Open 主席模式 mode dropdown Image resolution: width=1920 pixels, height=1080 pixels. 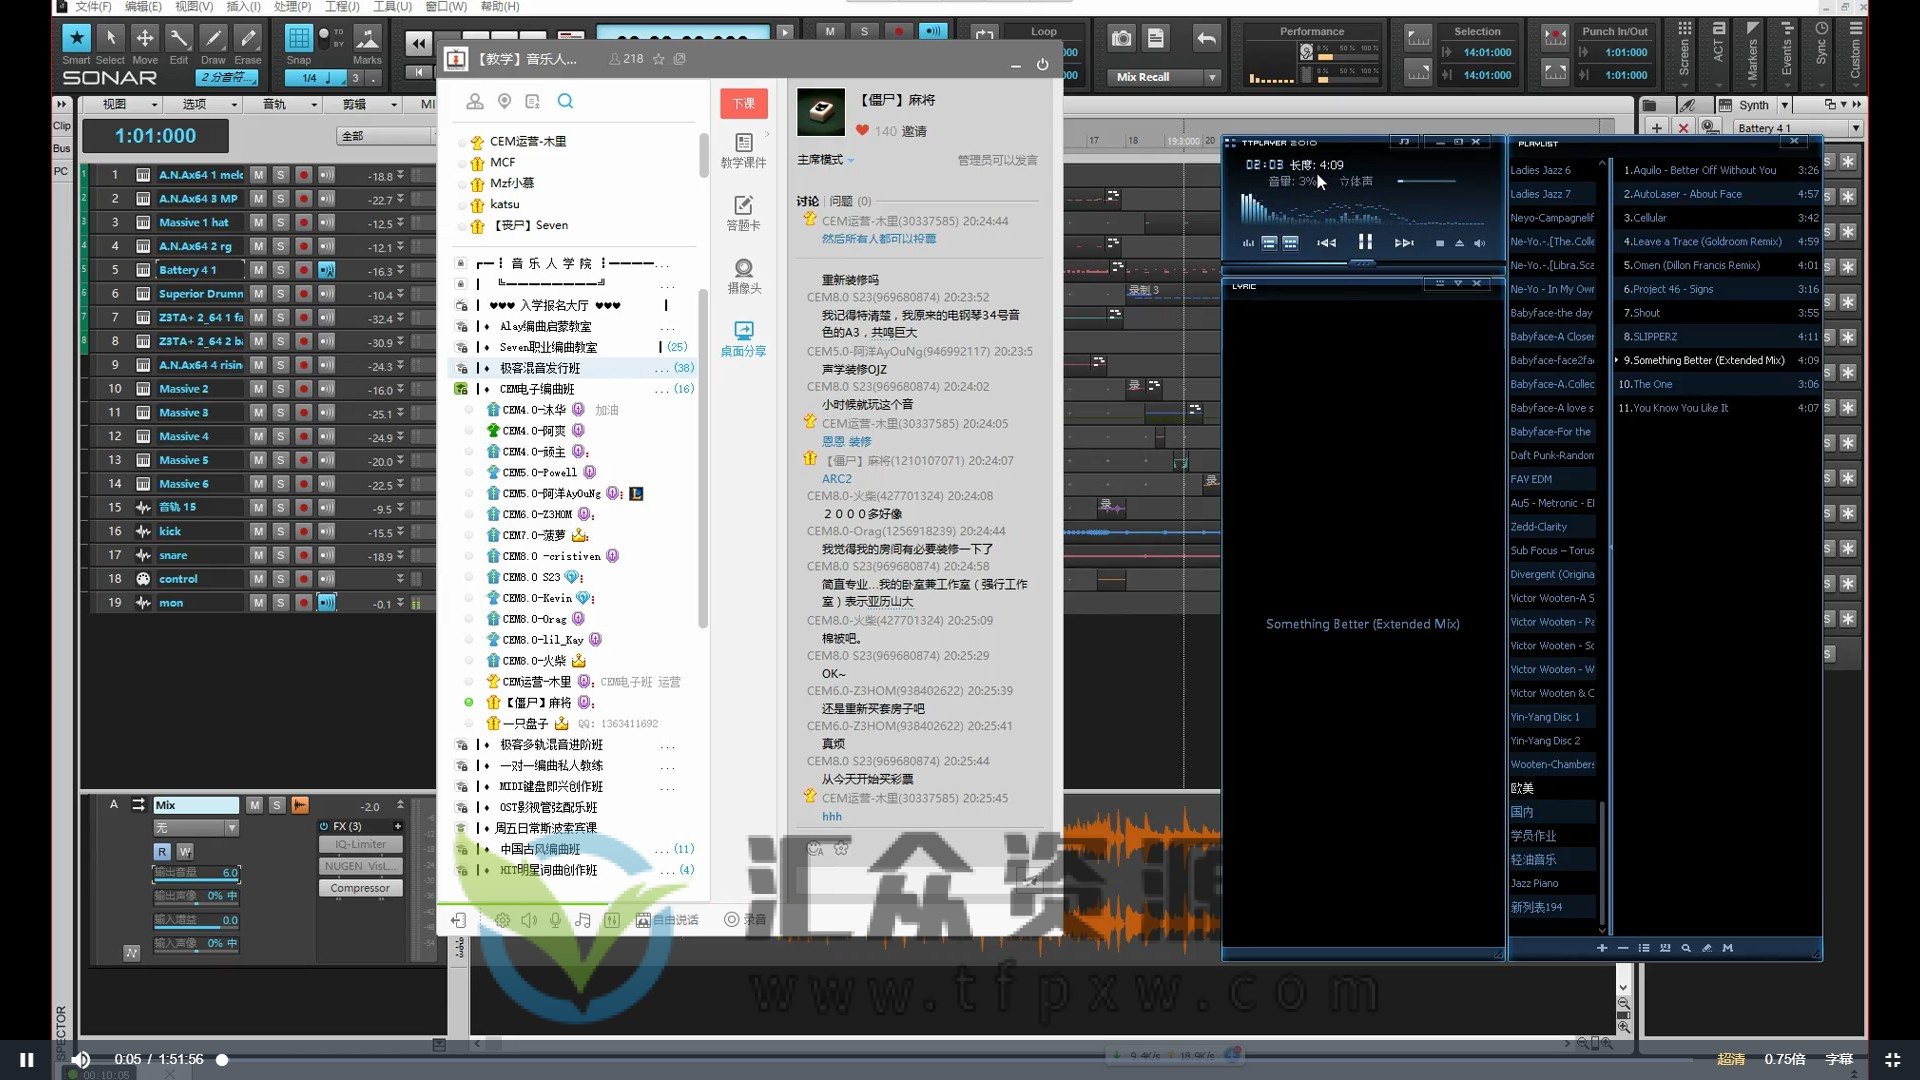click(x=826, y=160)
